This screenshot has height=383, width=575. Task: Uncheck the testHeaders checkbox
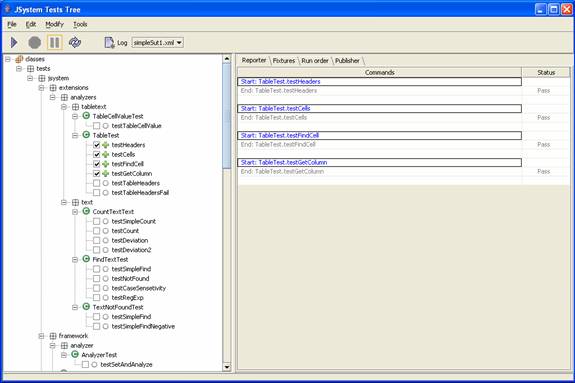coord(96,145)
